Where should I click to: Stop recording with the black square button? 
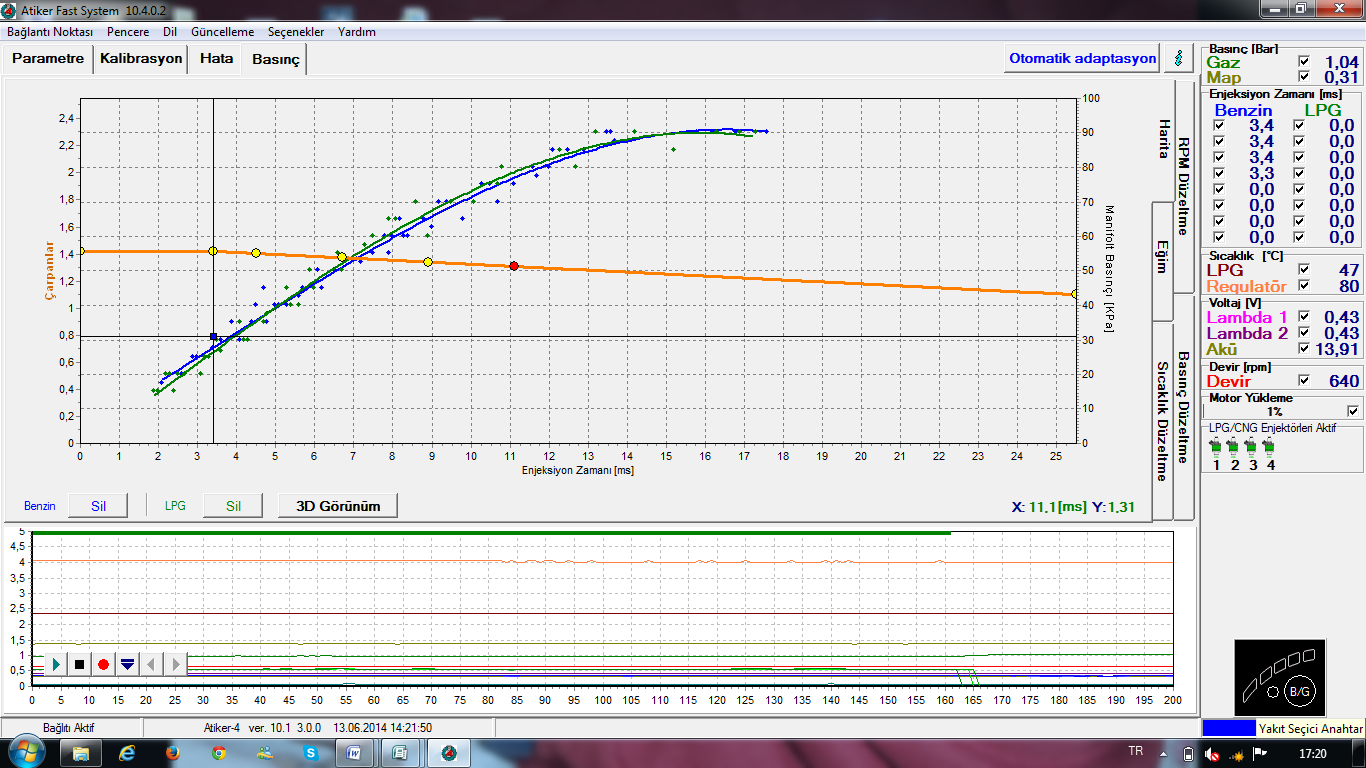pyautogui.click(x=80, y=664)
